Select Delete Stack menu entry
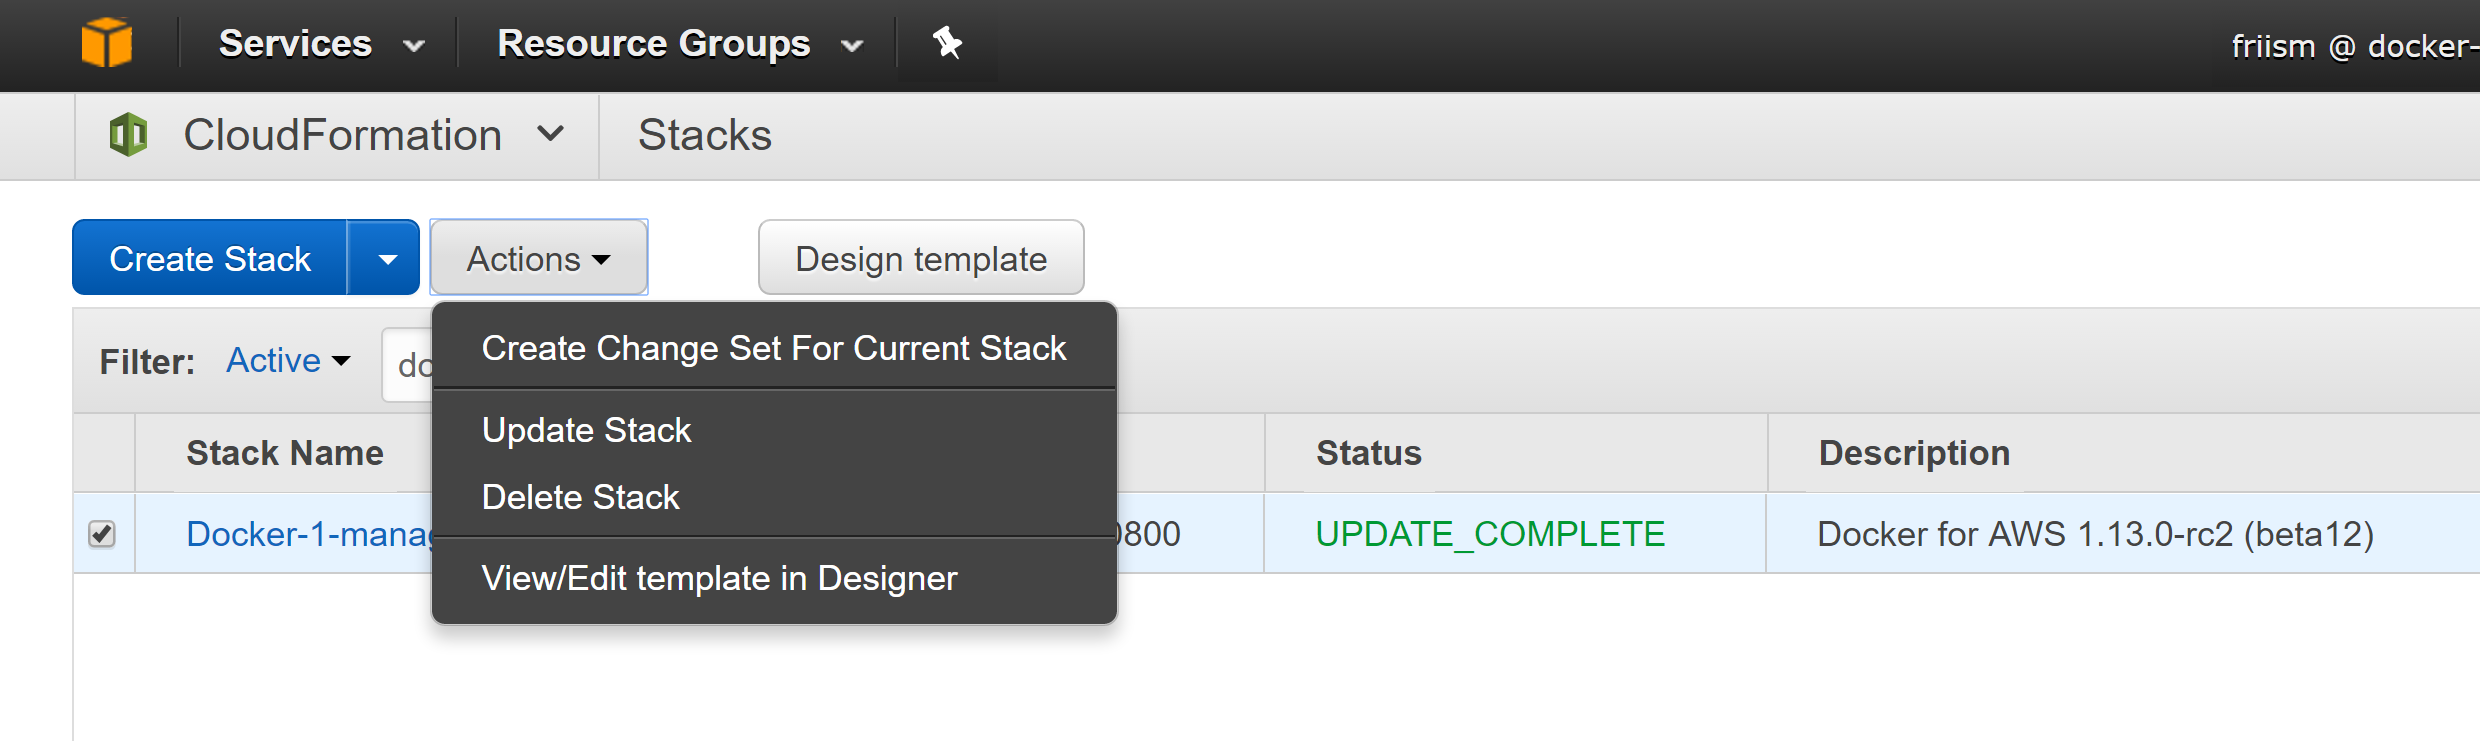 (580, 497)
